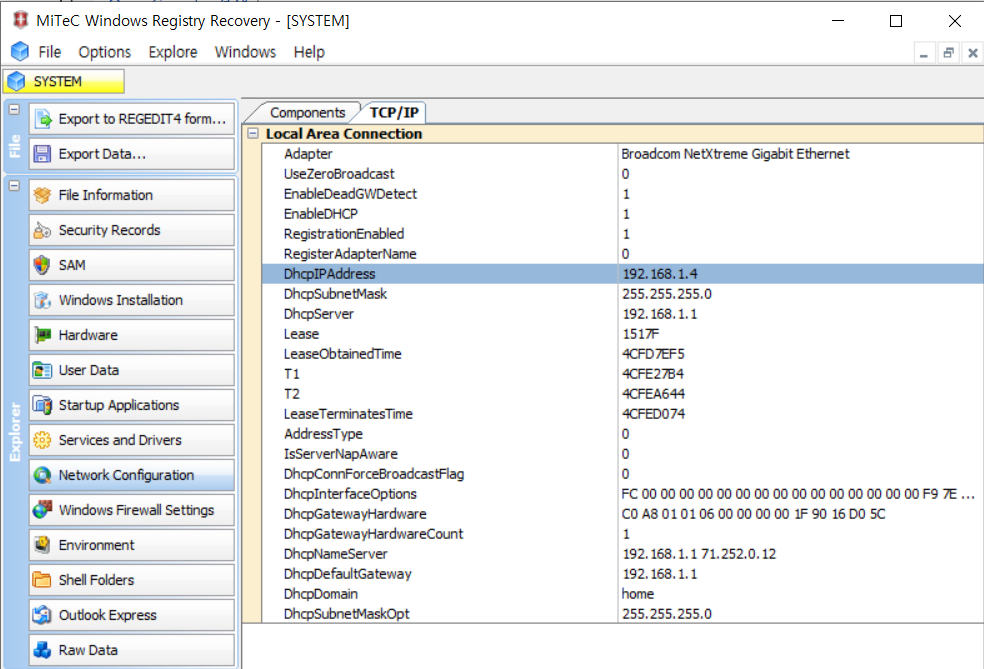Select the RegistrationEnabled row

click(x=623, y=234)
